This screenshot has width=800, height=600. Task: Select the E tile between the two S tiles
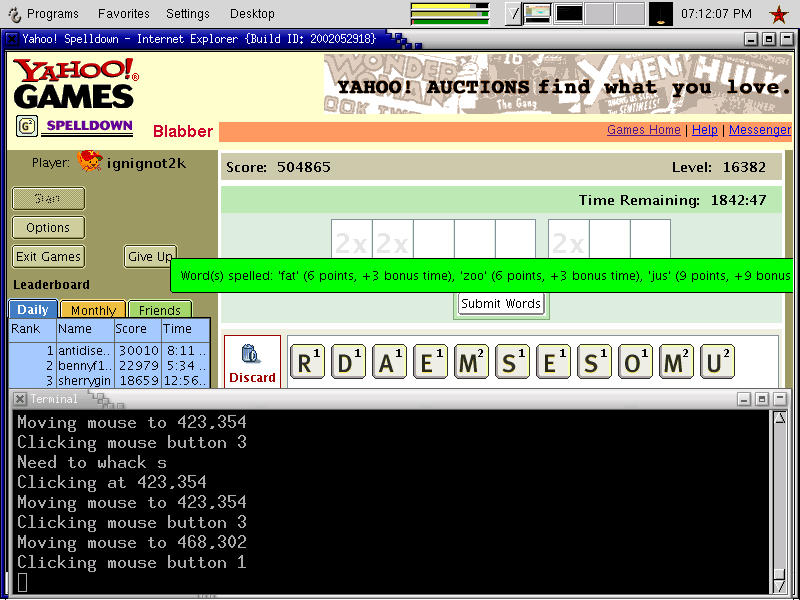[x=553, y=362]
